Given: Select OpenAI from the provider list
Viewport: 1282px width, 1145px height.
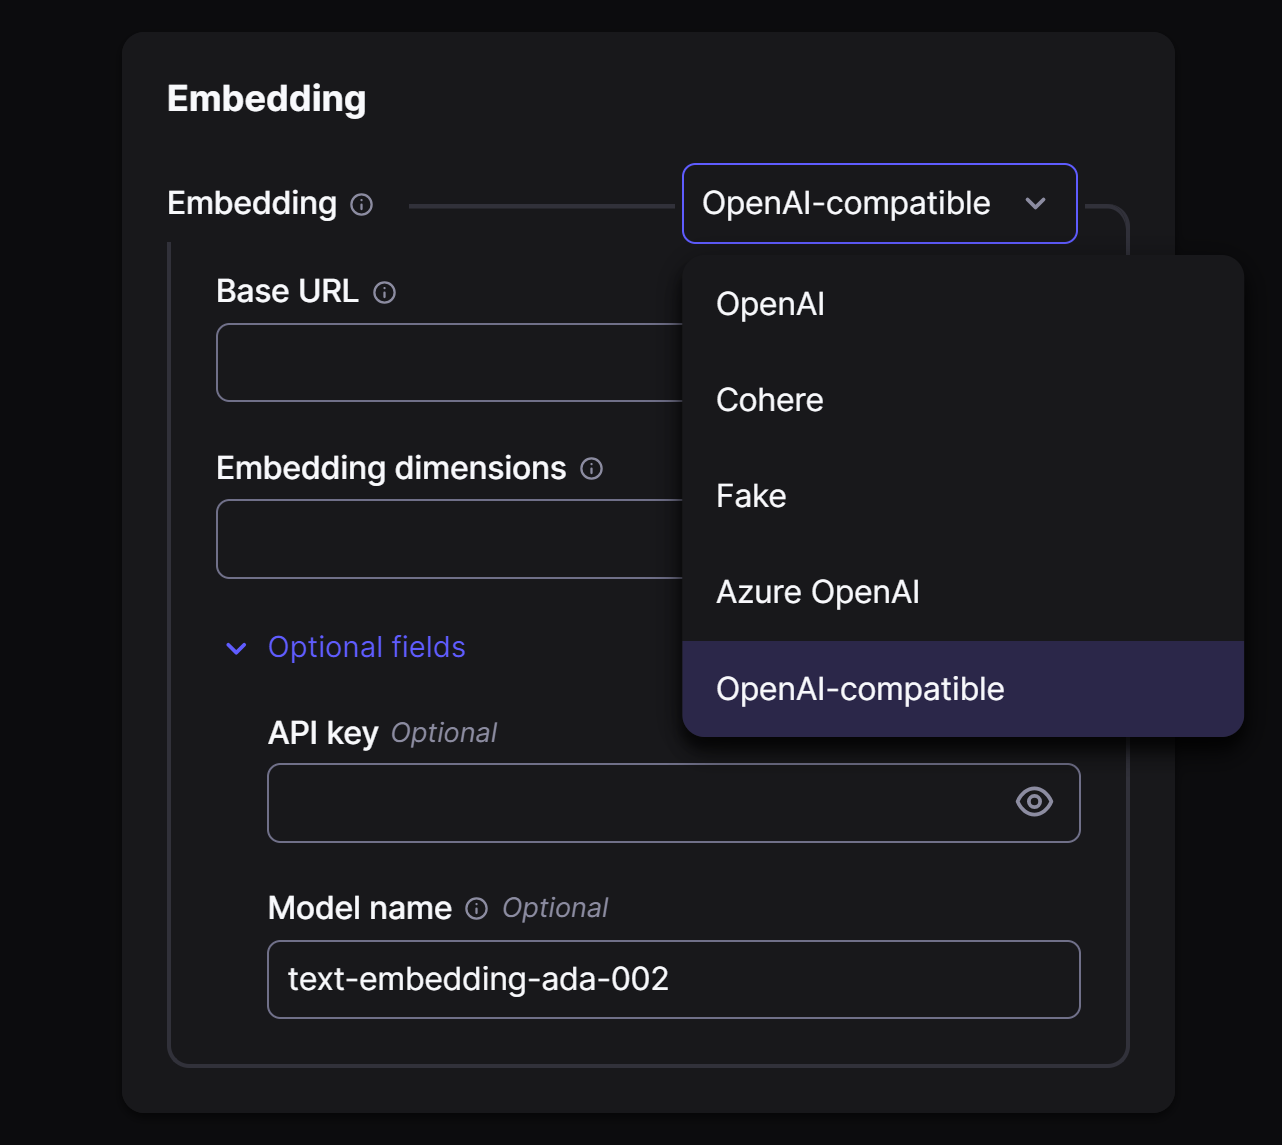Looking at the screenshot, I should 770,304.
